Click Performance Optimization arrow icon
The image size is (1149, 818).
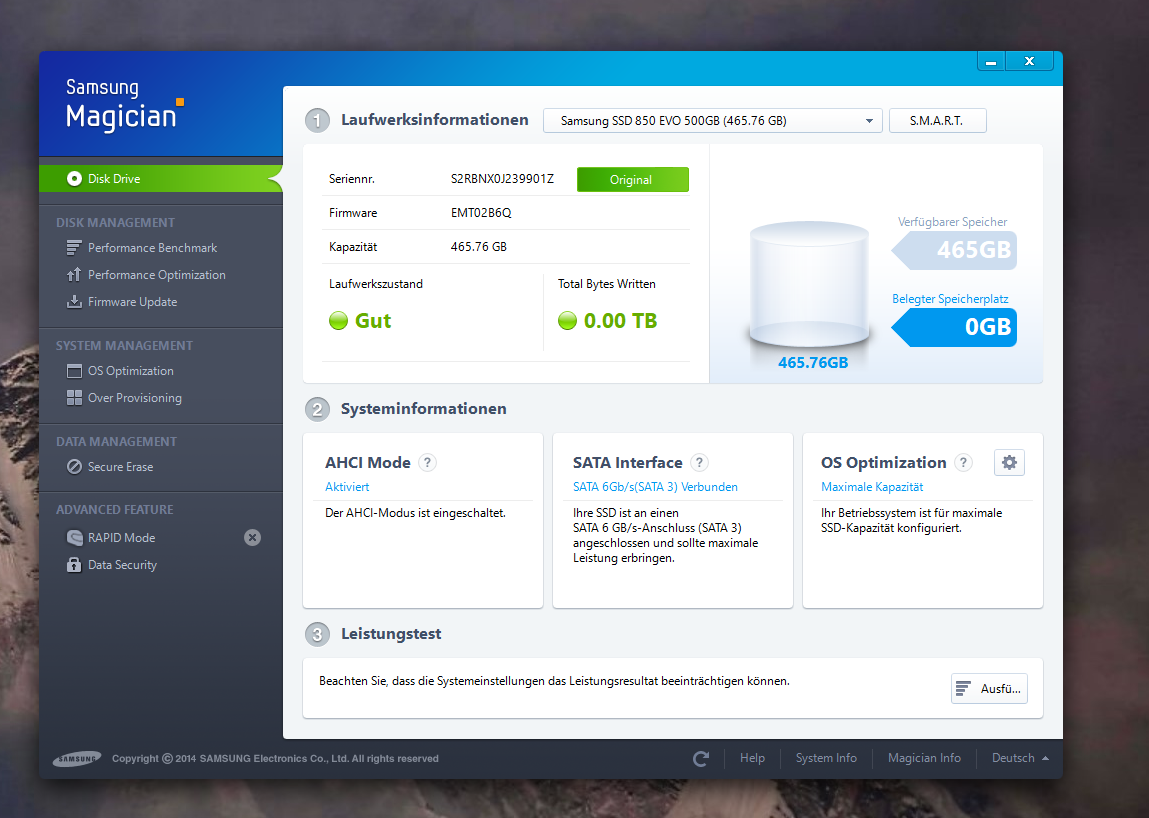click(74, 275)
